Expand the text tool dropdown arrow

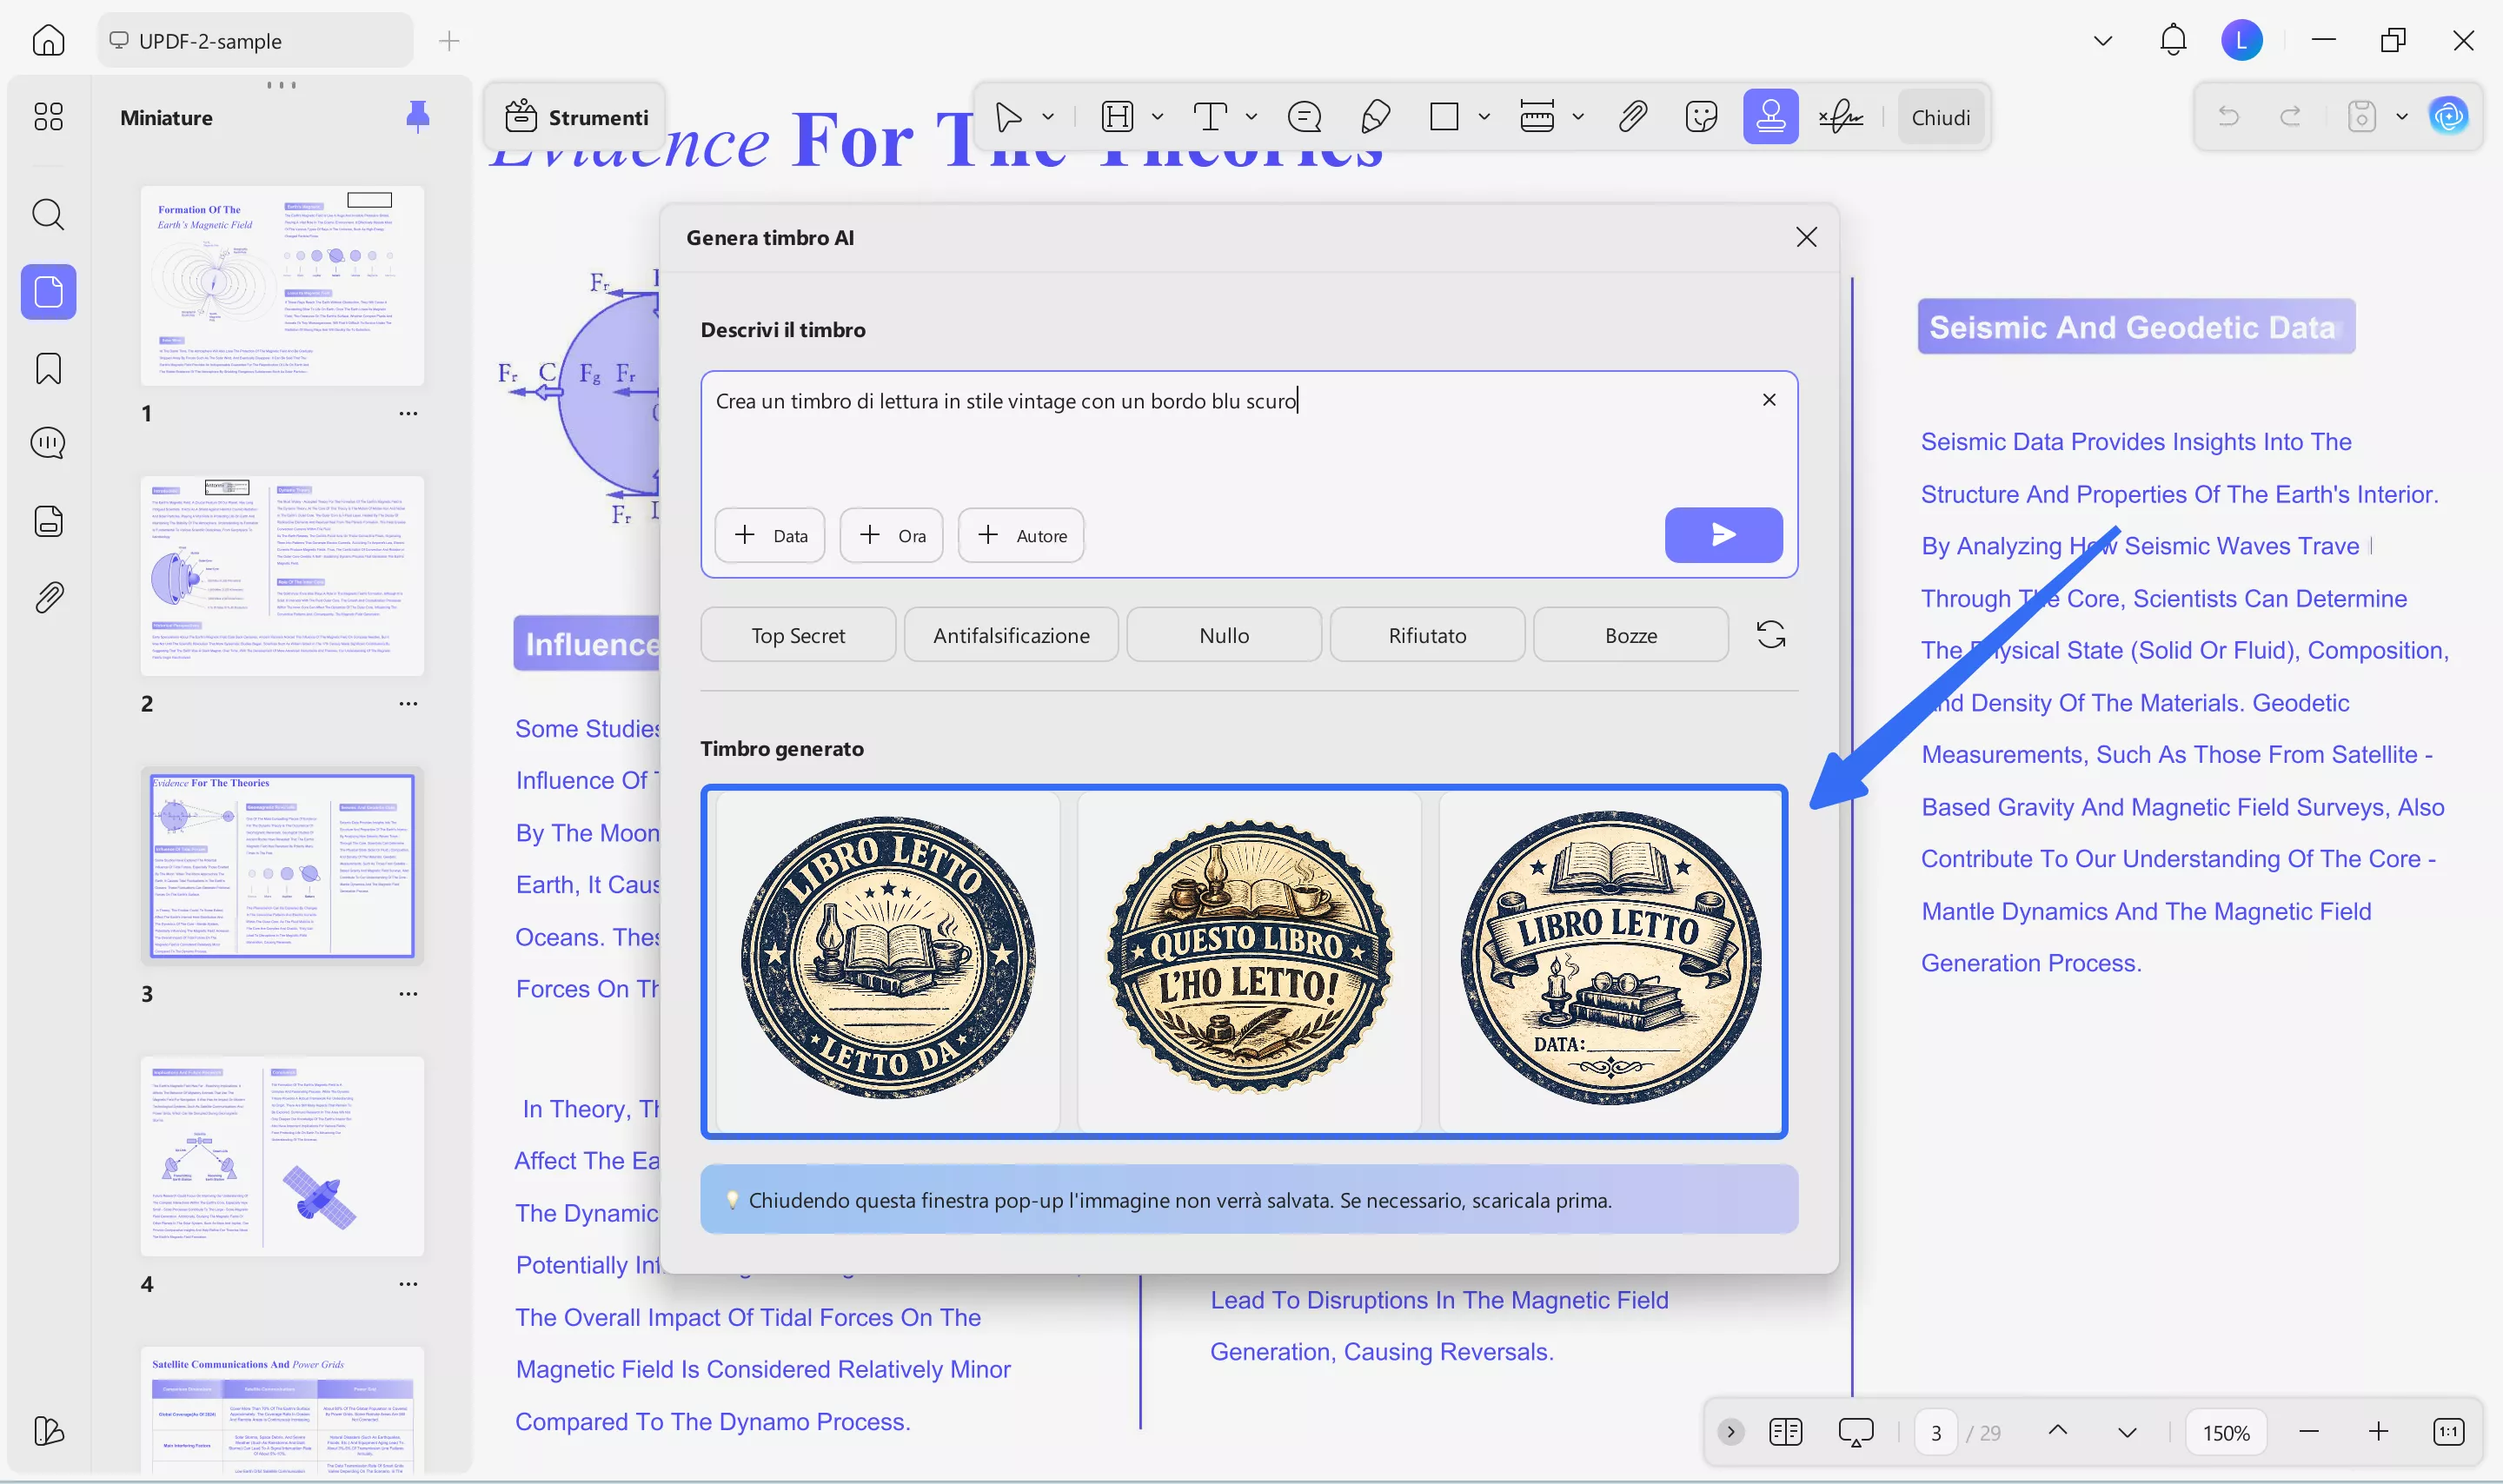(x=1251, y=117)
